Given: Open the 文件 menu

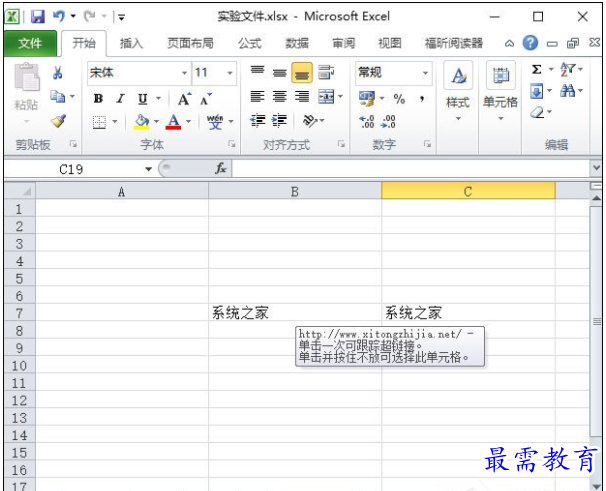Looking at the screenshot, I should click(x=30, y=43).
